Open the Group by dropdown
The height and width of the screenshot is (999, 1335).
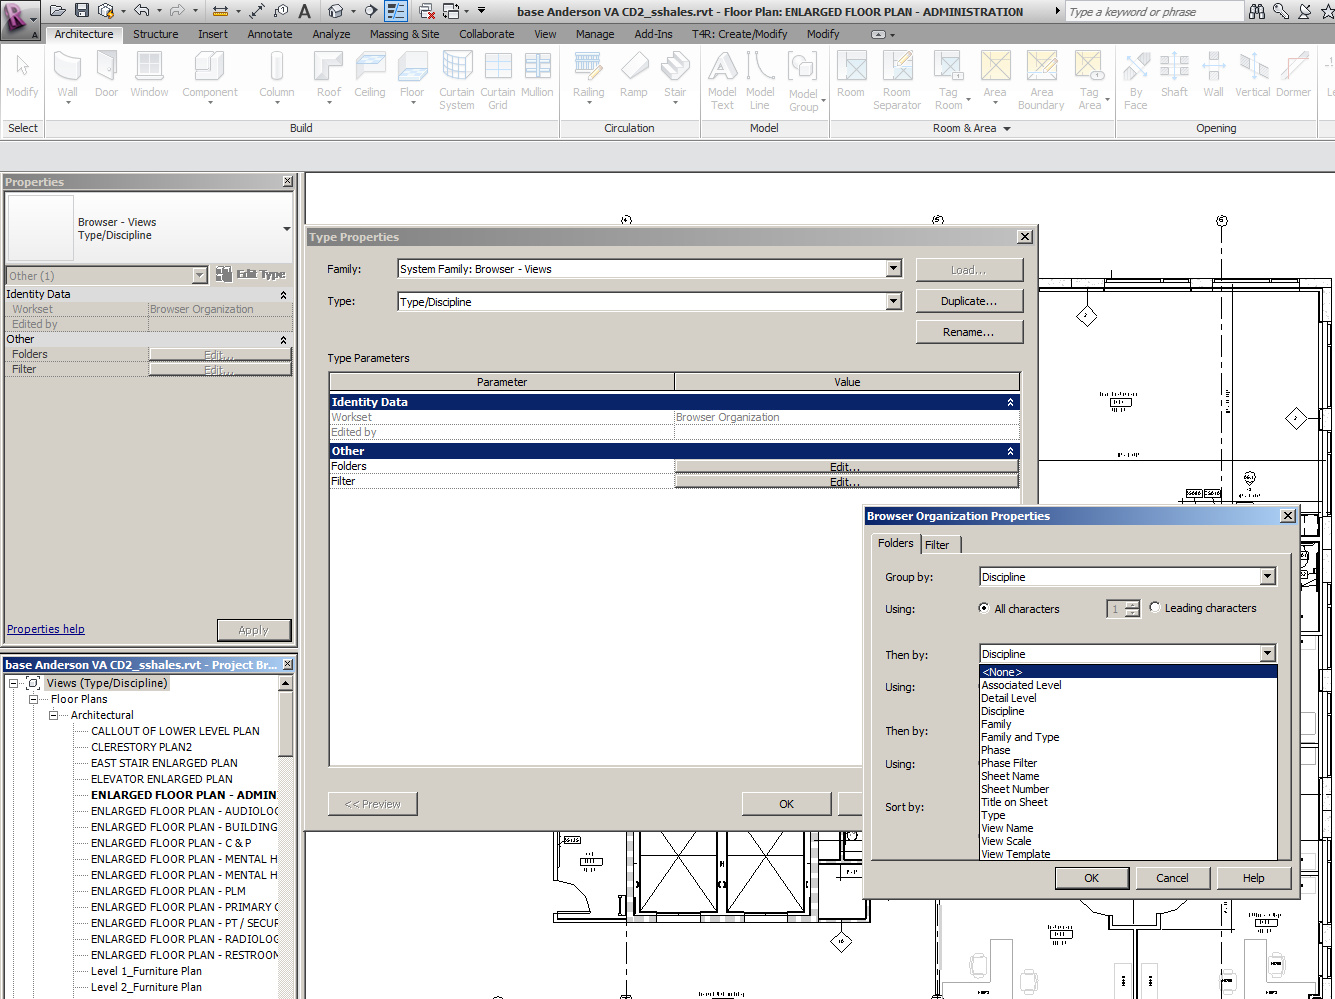[1266, 576]
